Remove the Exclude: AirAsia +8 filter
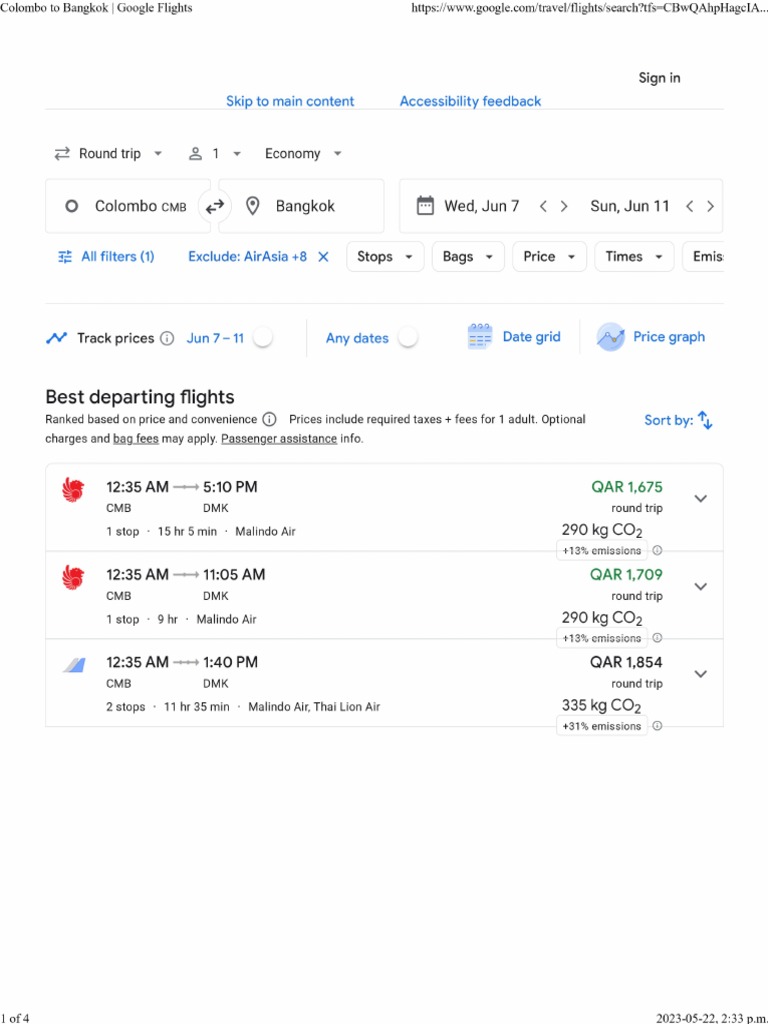 (323, 257)
